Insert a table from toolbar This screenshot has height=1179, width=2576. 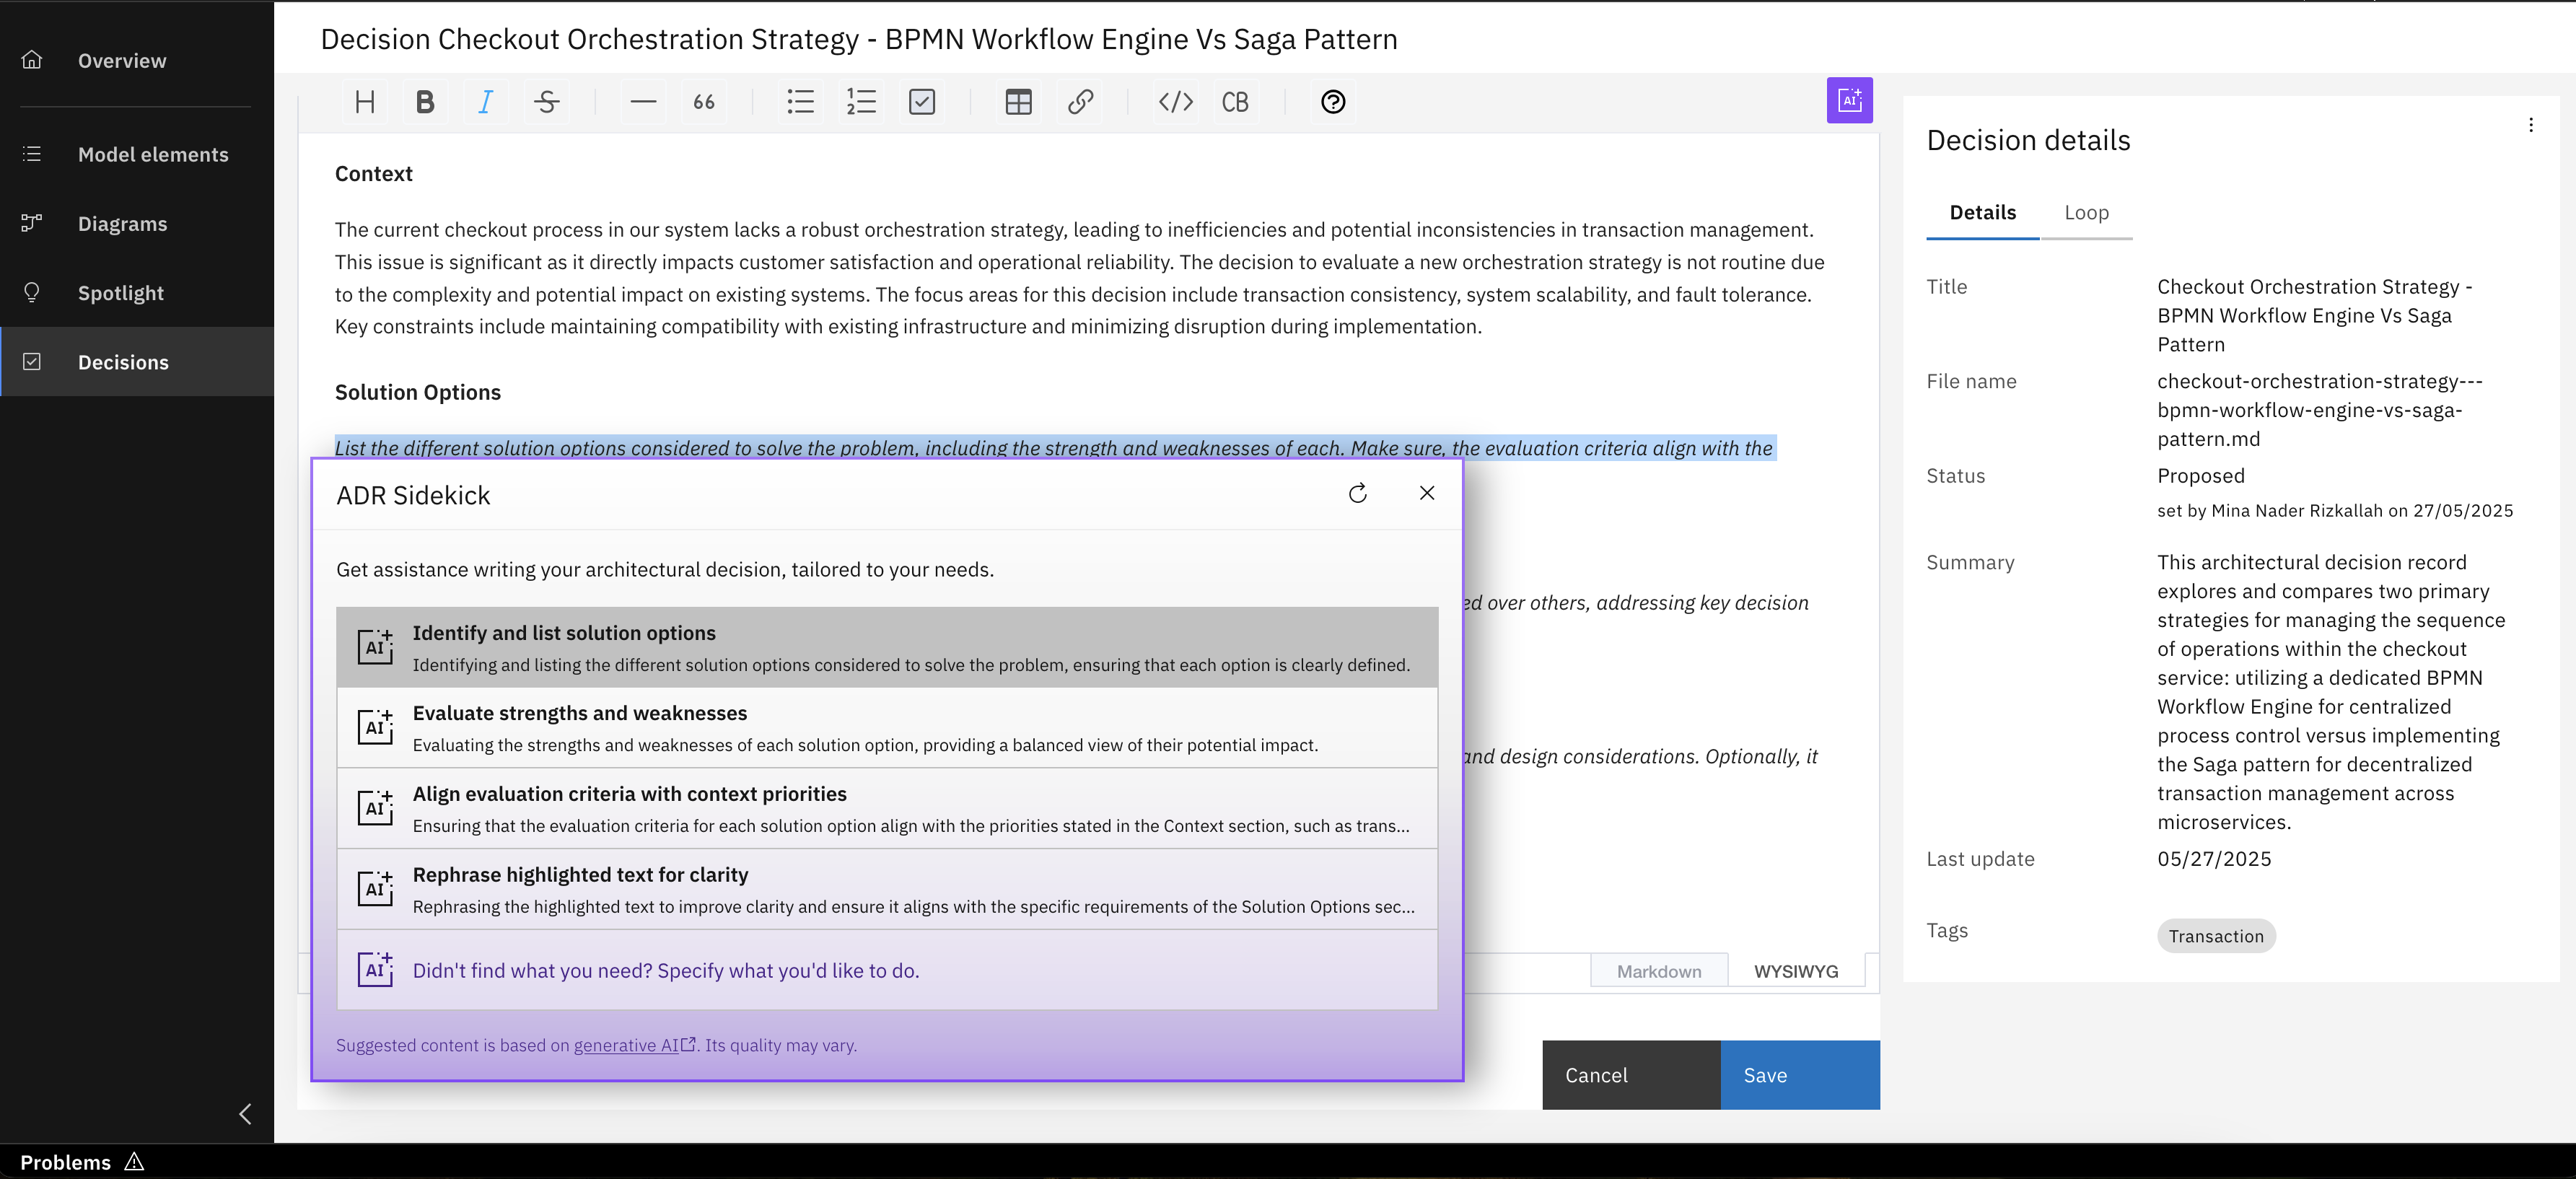(x=1018, y=102)
